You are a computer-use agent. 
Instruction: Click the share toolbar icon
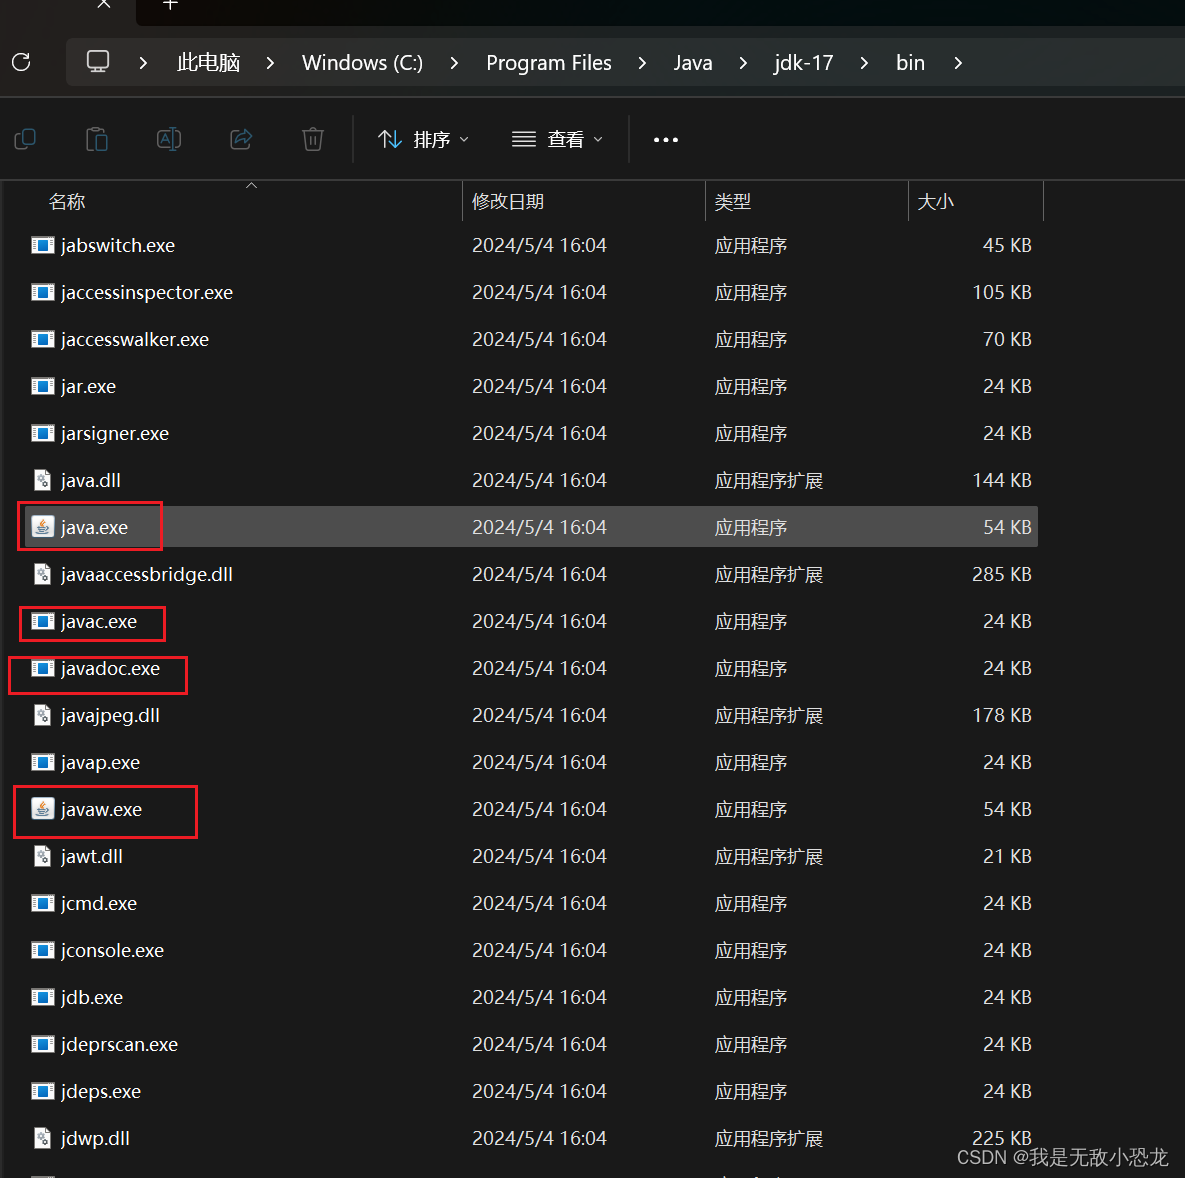pyautogui.click(x=241, y=139)
